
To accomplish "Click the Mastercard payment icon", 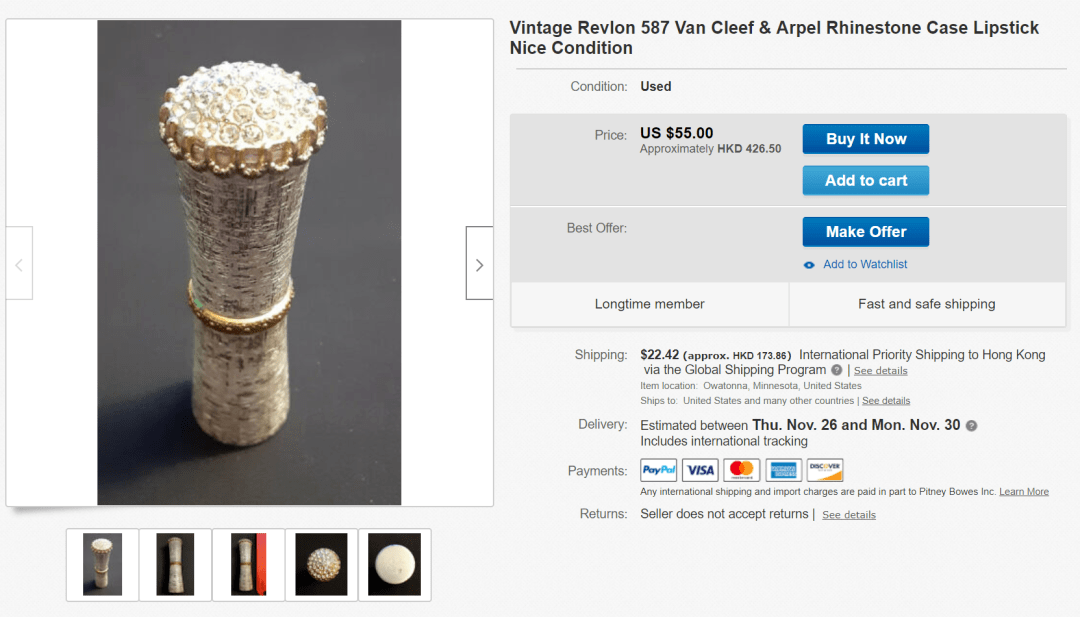I will (741, 470).
